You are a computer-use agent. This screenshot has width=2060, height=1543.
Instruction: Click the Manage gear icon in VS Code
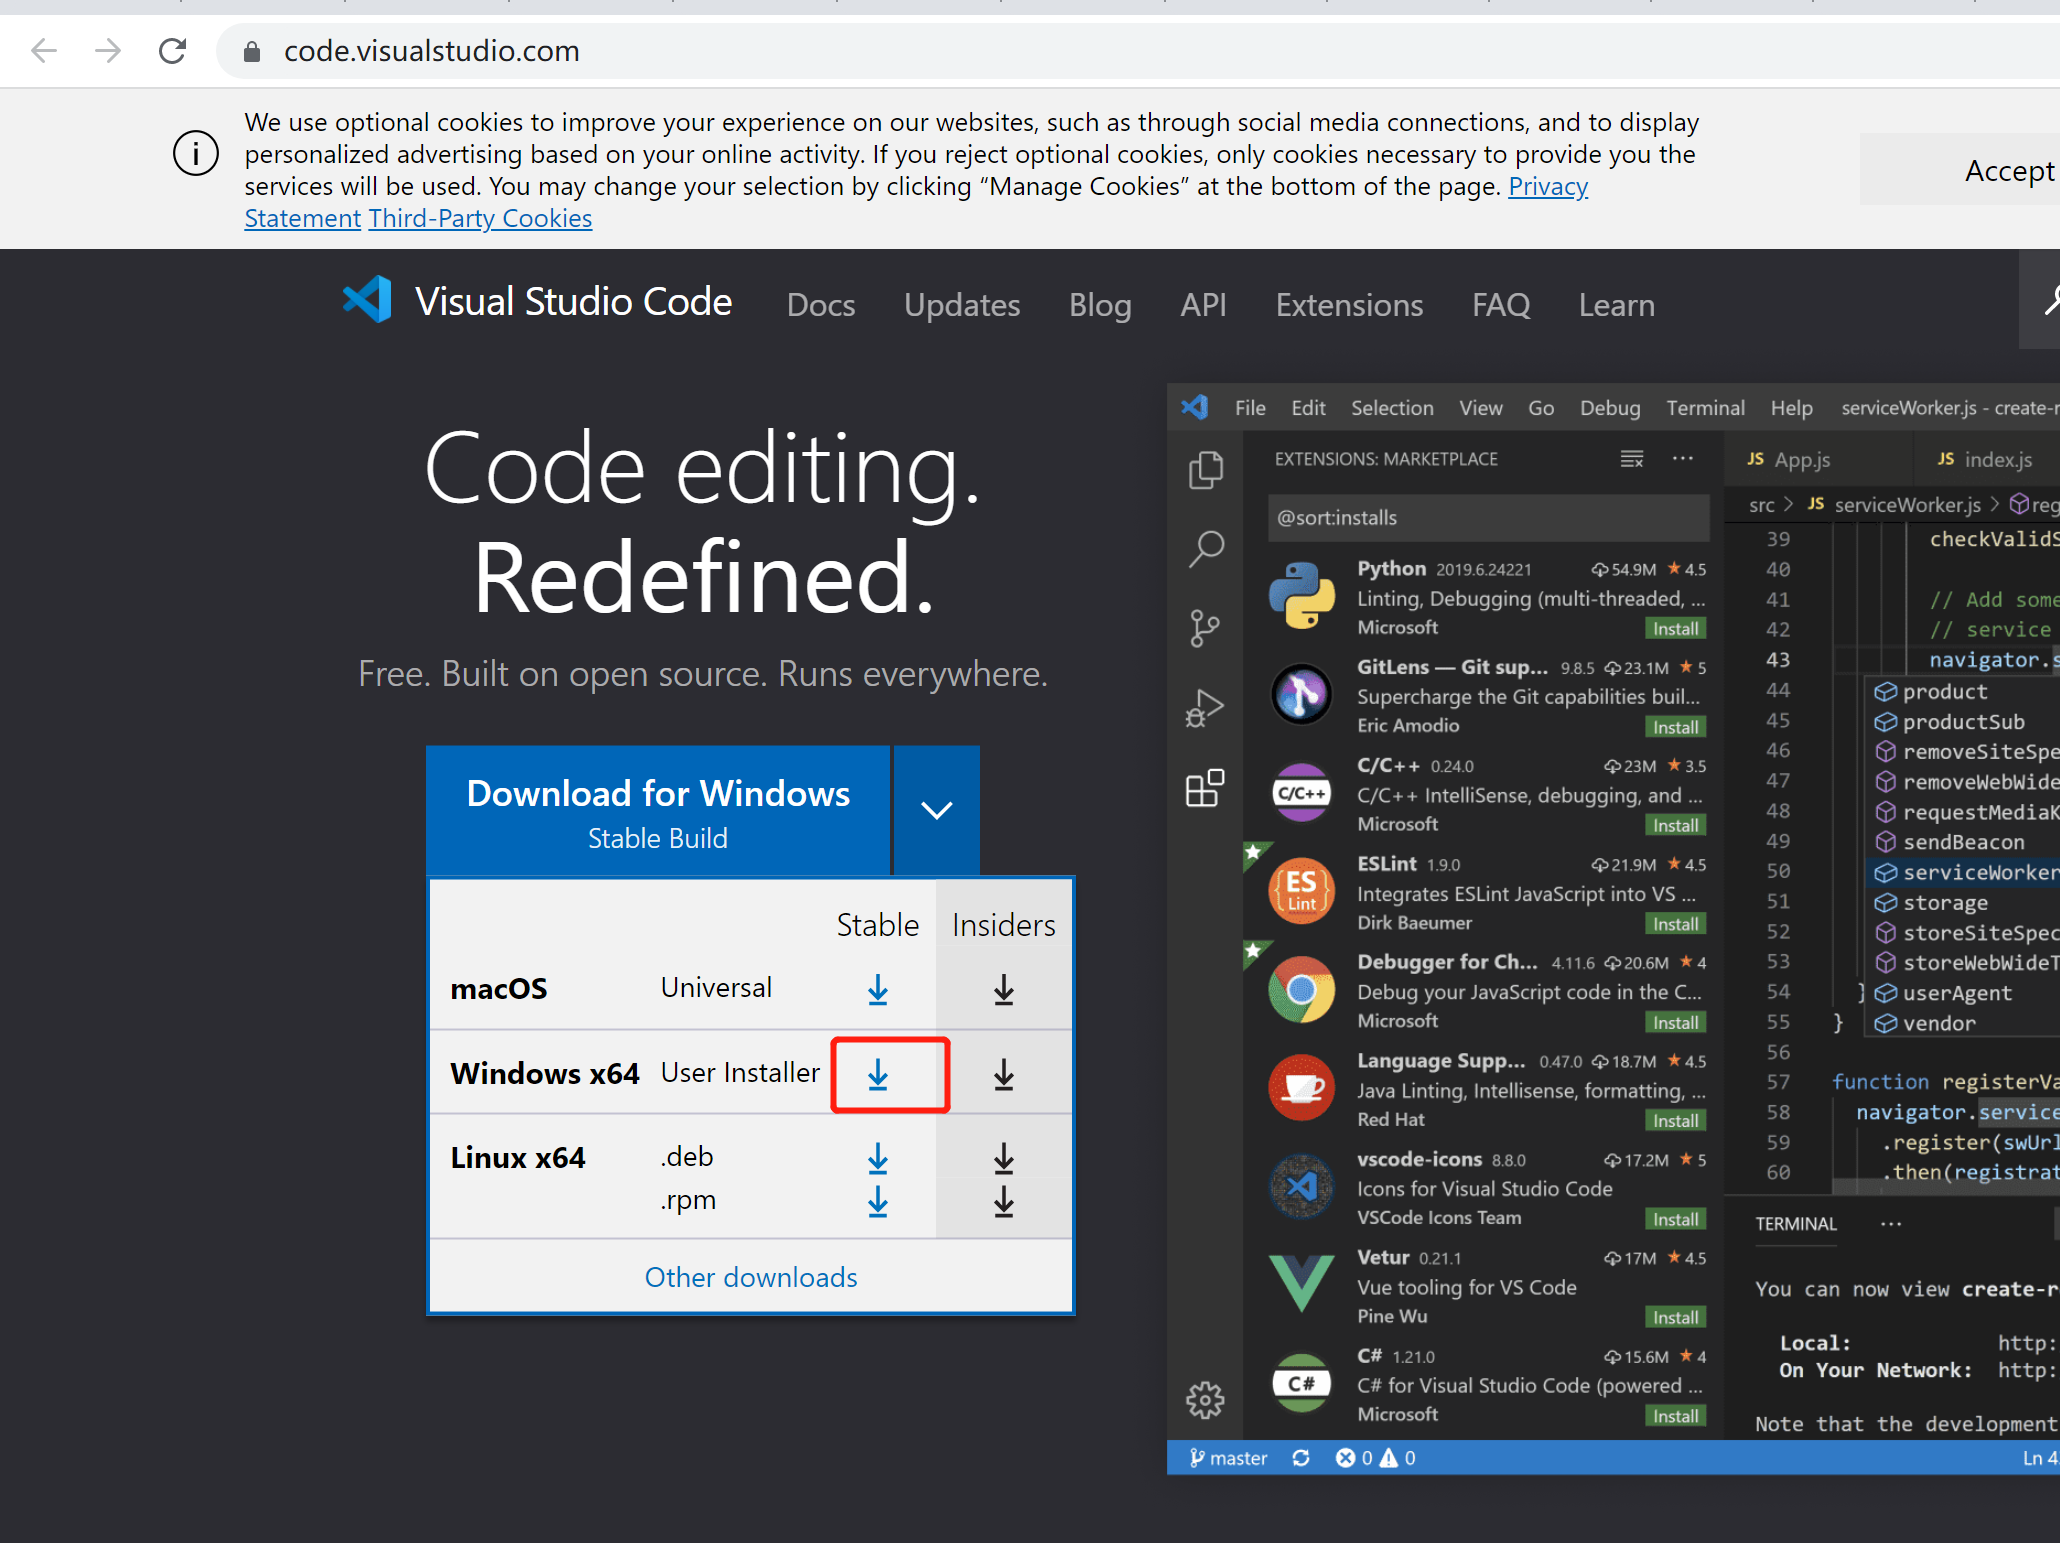(1205, 1400)
